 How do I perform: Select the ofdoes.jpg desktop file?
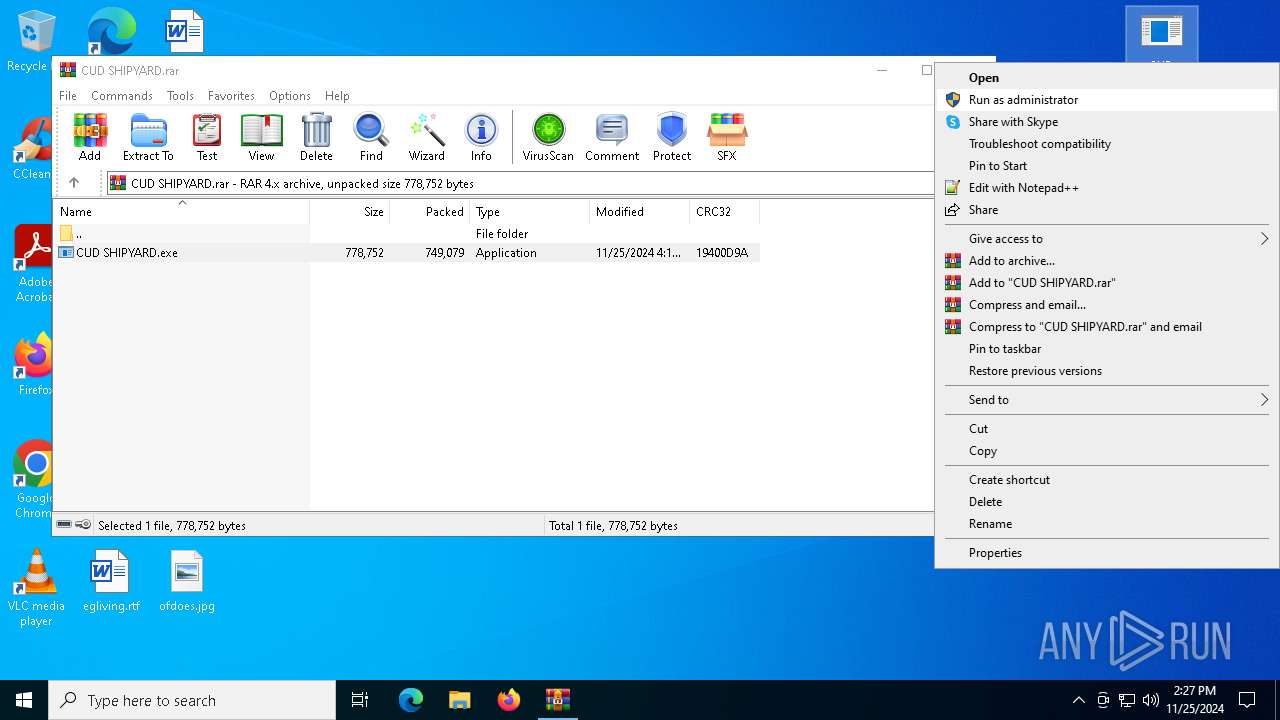click(187, 581)
